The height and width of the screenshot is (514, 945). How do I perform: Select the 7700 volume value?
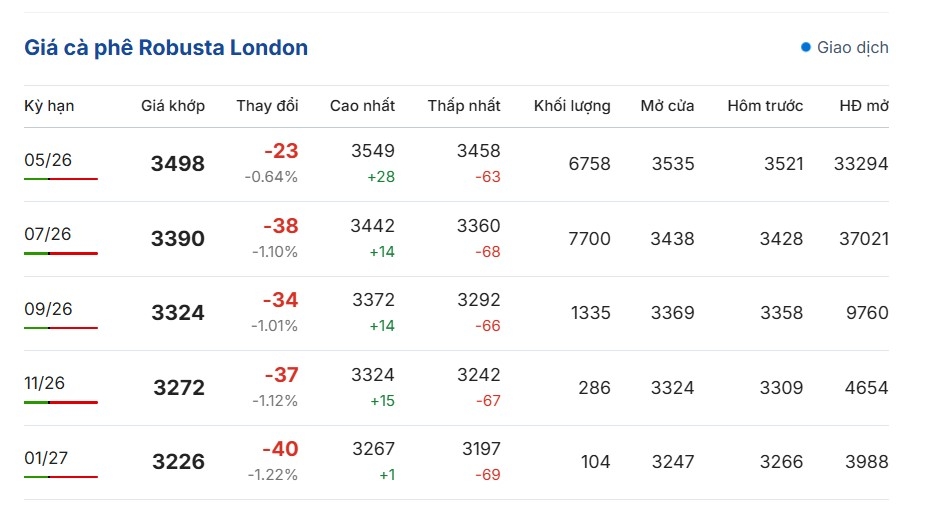point(589,239)
